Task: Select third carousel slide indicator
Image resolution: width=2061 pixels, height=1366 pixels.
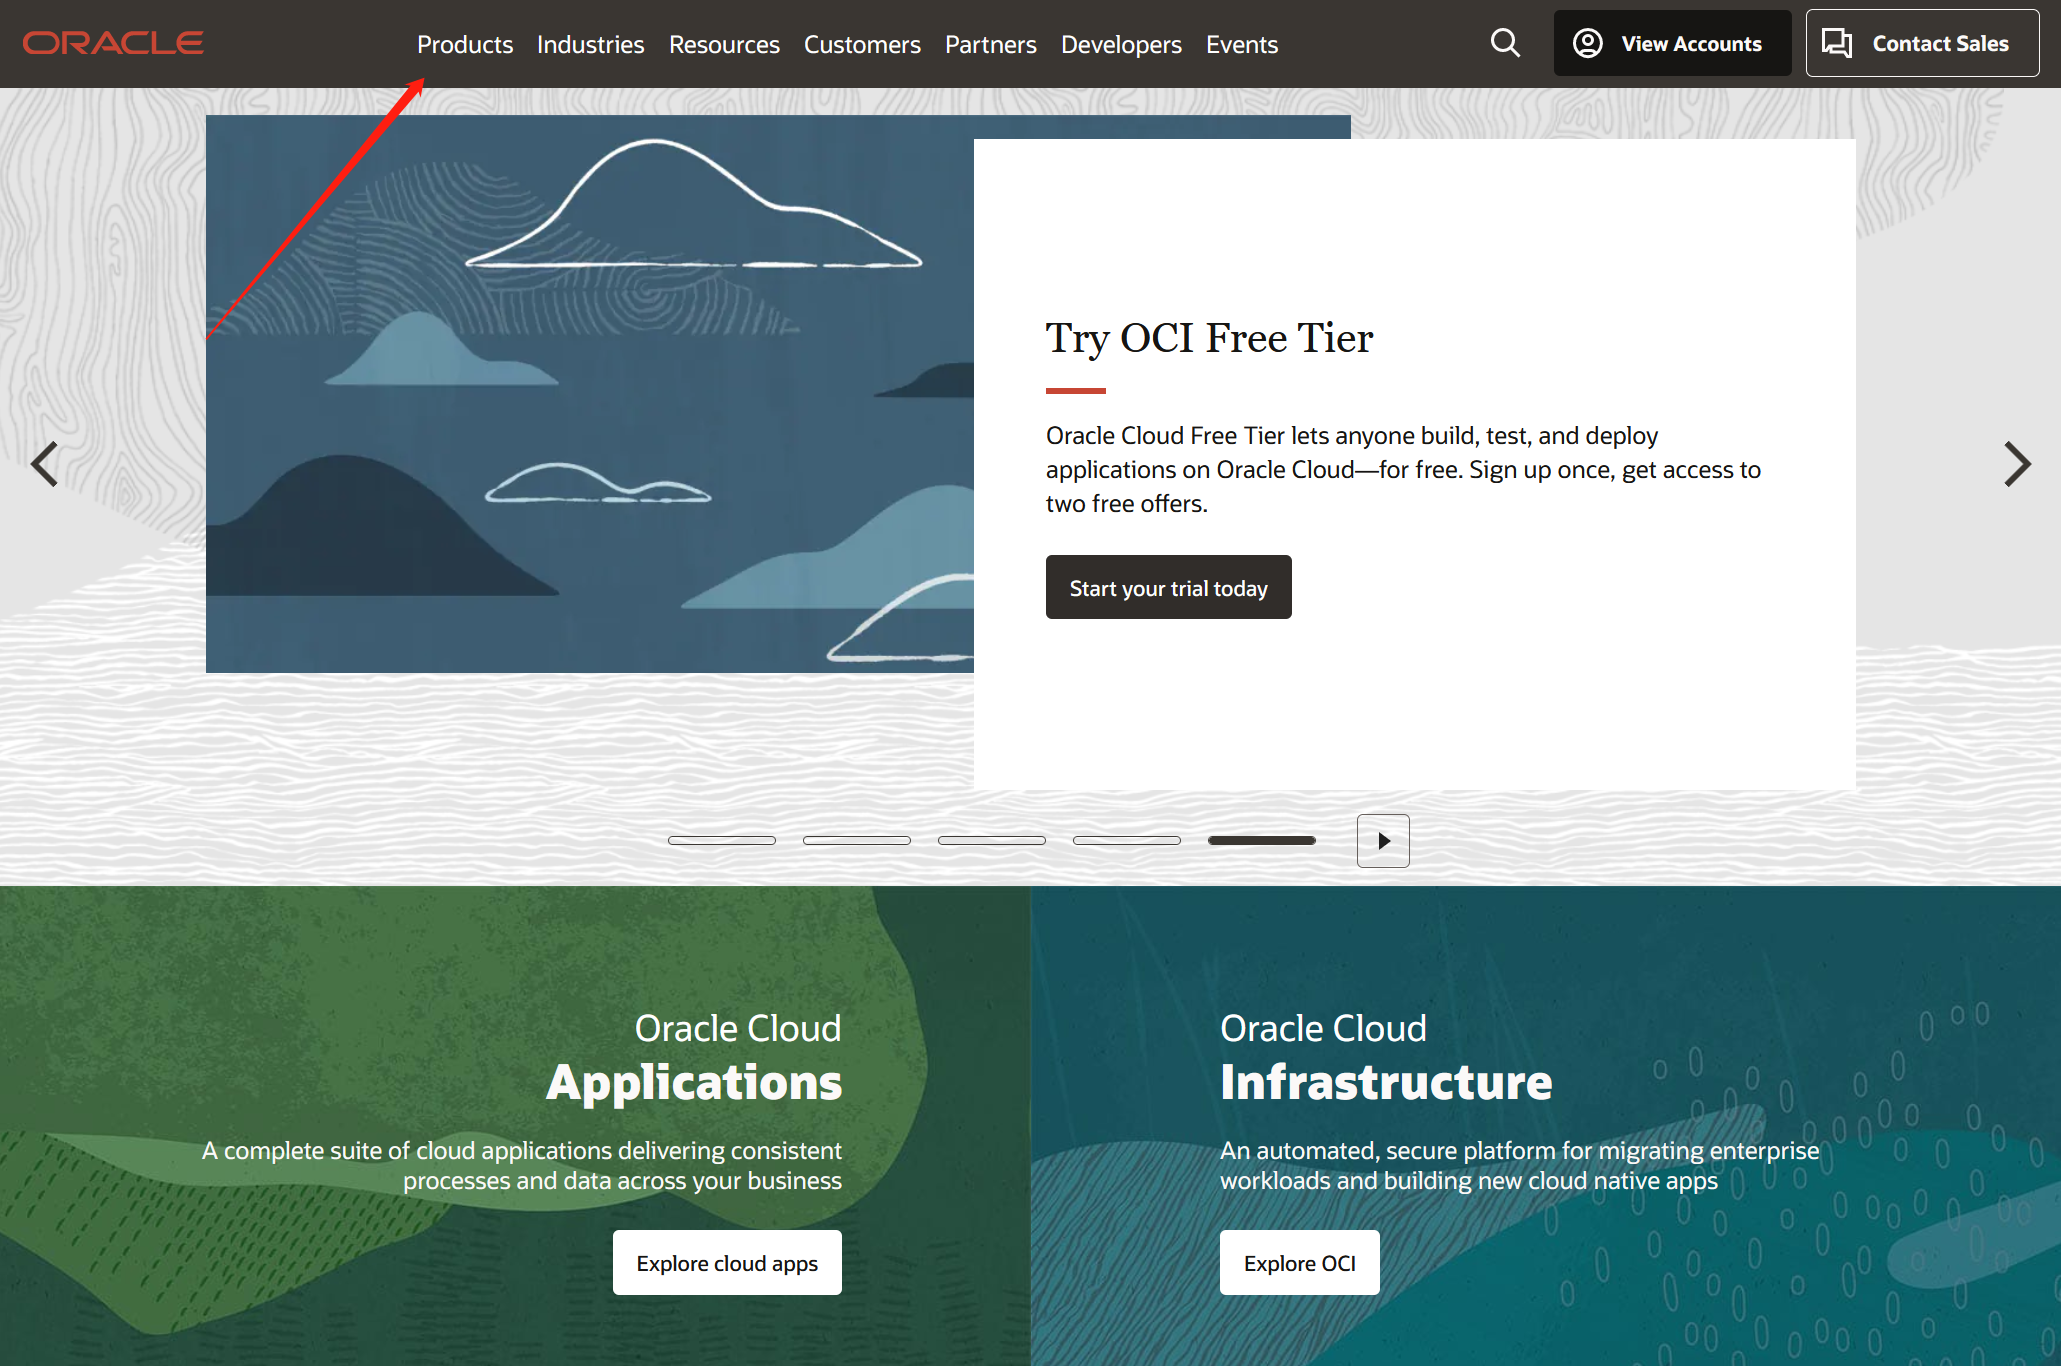Action: pos(992,840)
